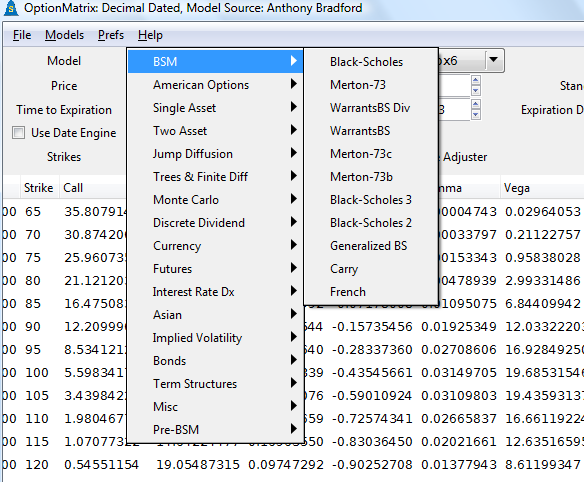Open the File menu
Viewport: 584px width, 482px height.
click(22, 35)
